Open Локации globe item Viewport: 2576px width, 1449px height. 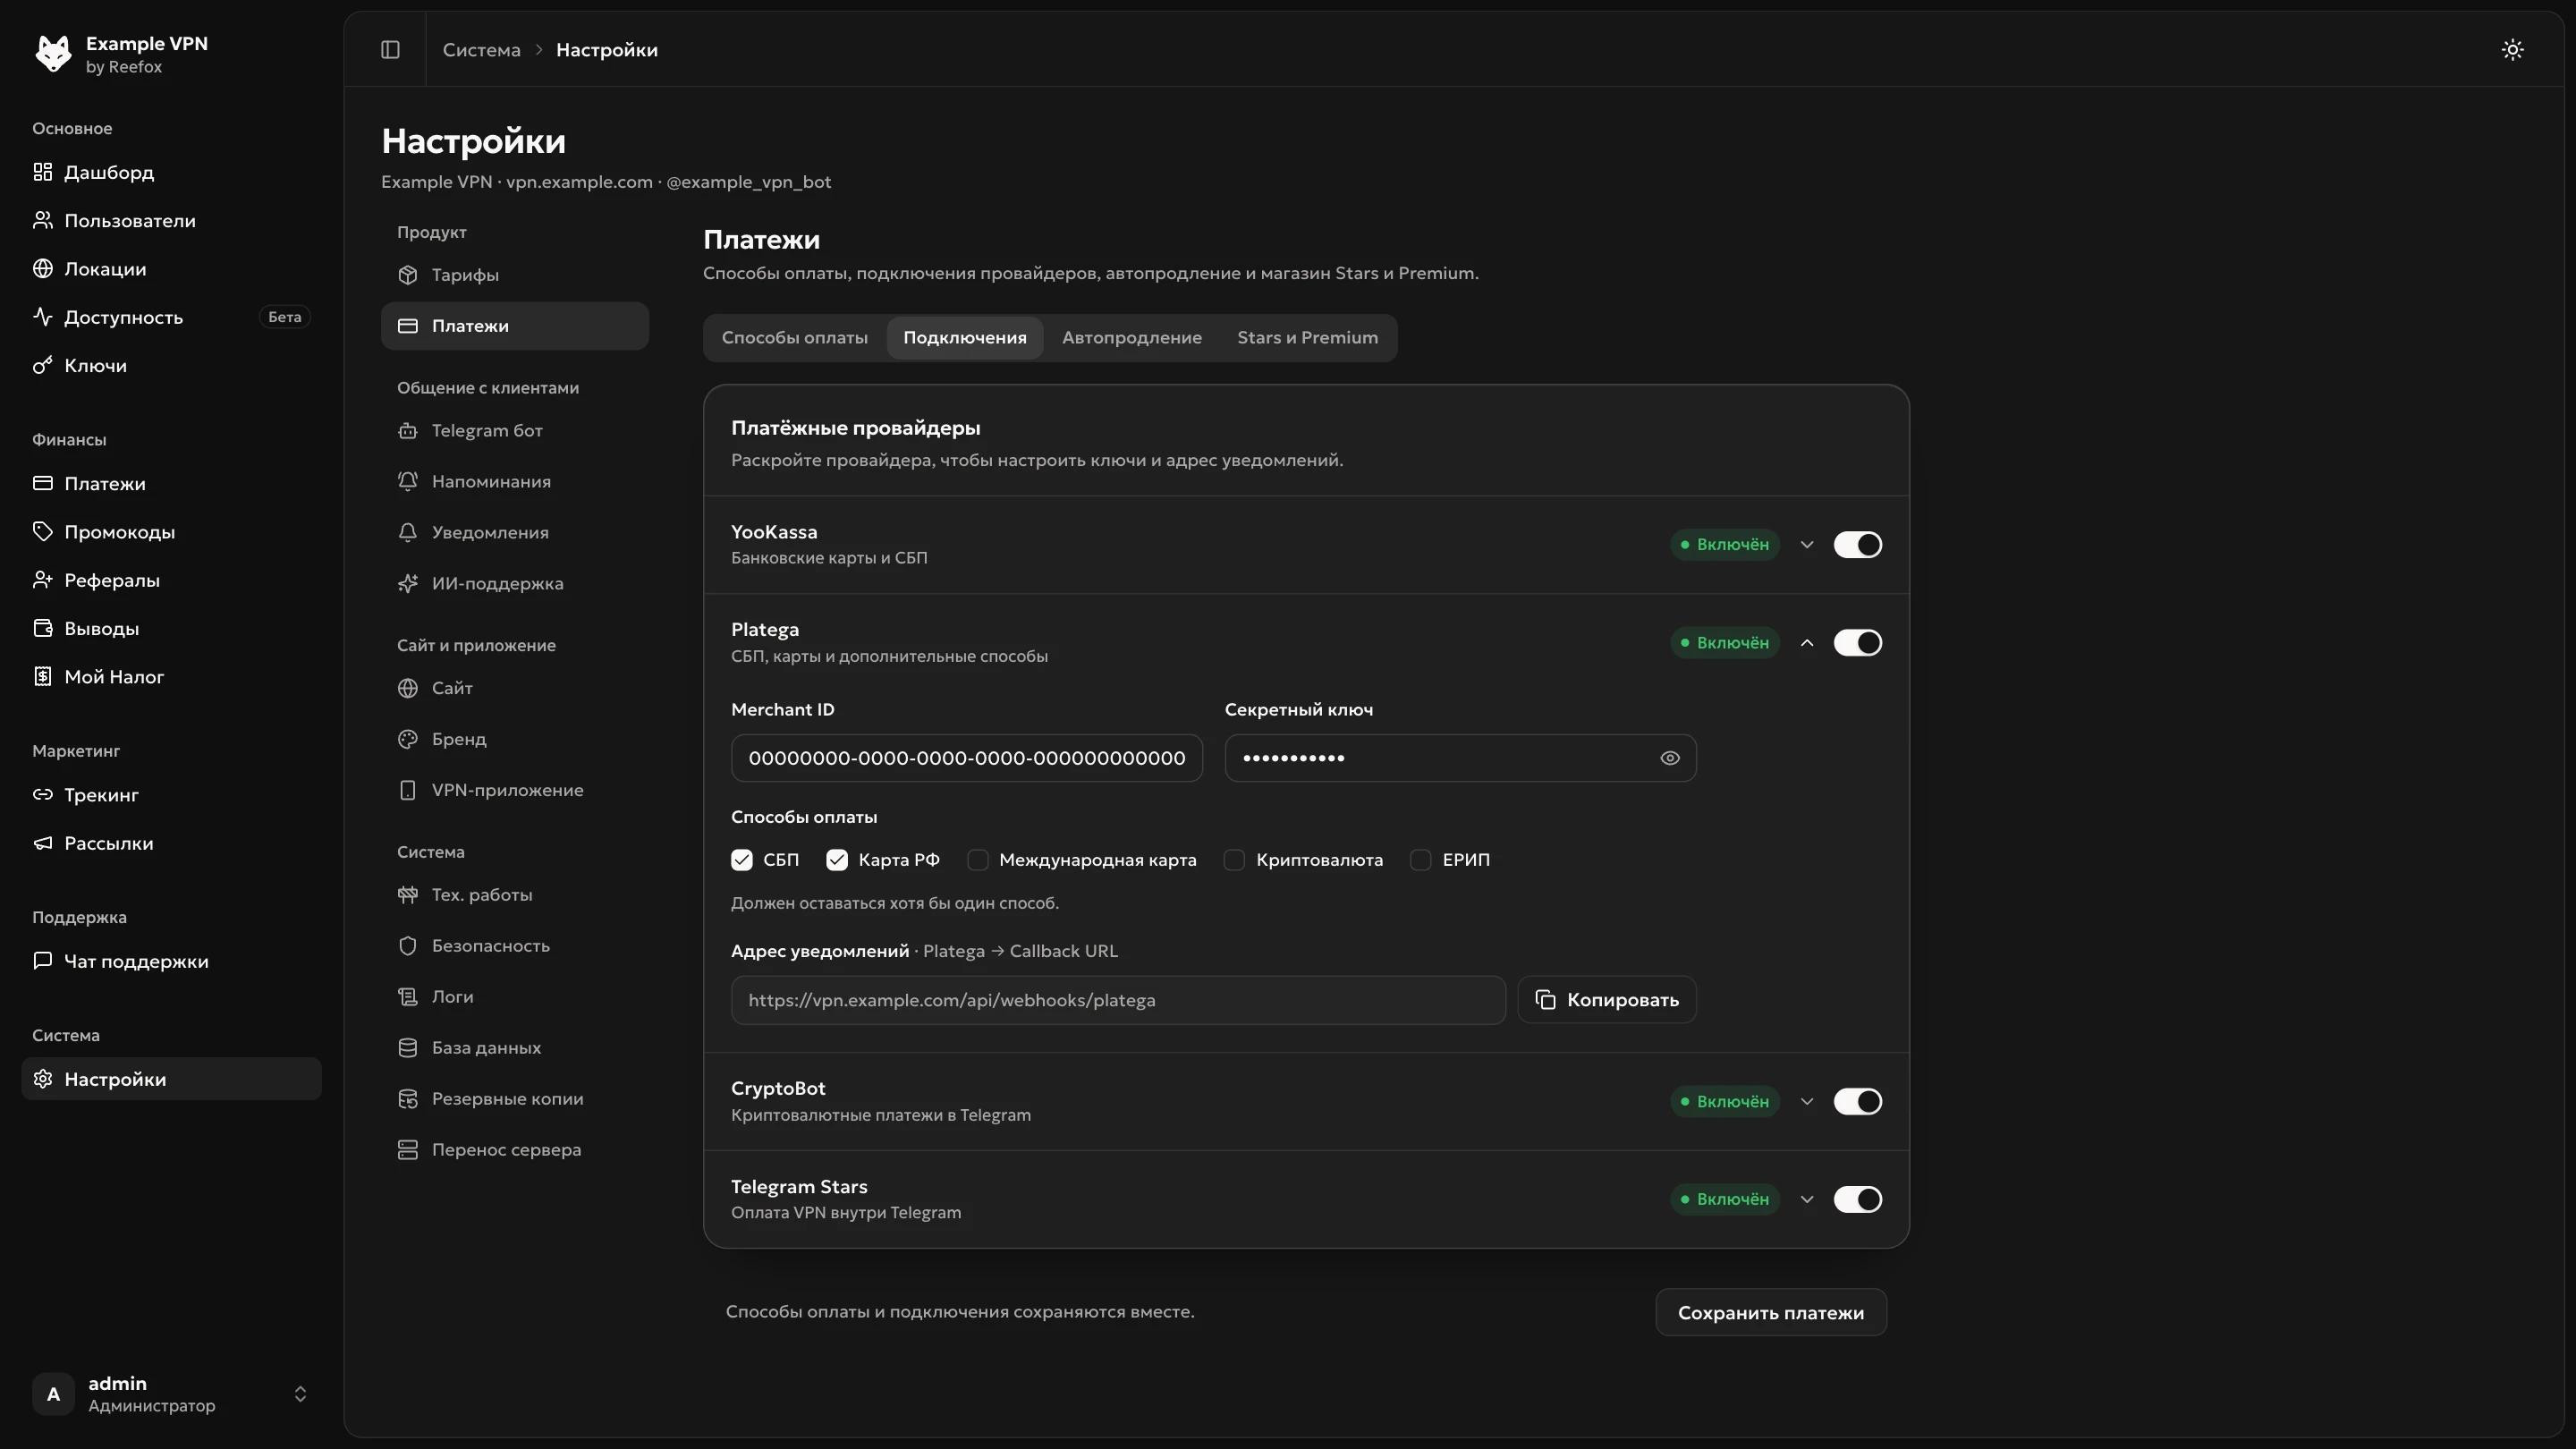(171, 269)
